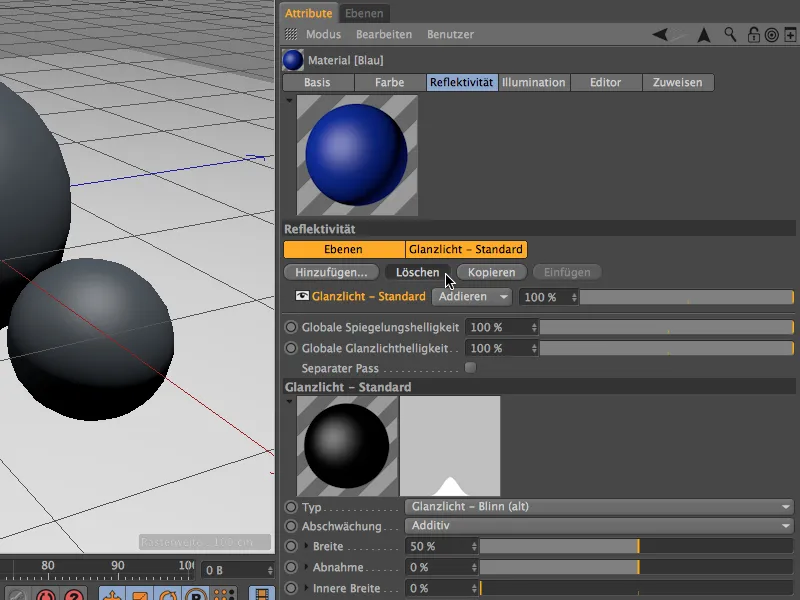The image size is (800, 600).
Task: Click the 0 B frame field stepper
Action: [x=270, y=570]
